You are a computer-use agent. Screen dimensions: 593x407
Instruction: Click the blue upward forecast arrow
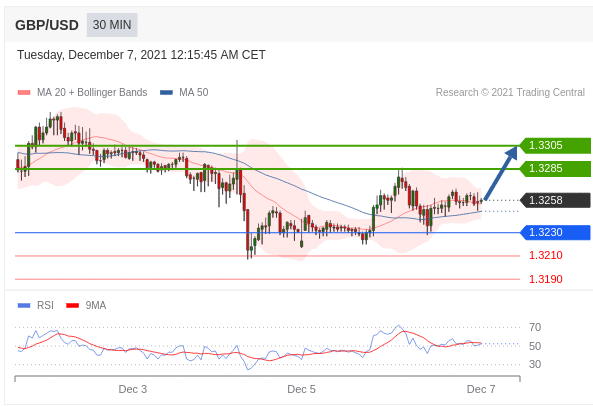[501, 173]
